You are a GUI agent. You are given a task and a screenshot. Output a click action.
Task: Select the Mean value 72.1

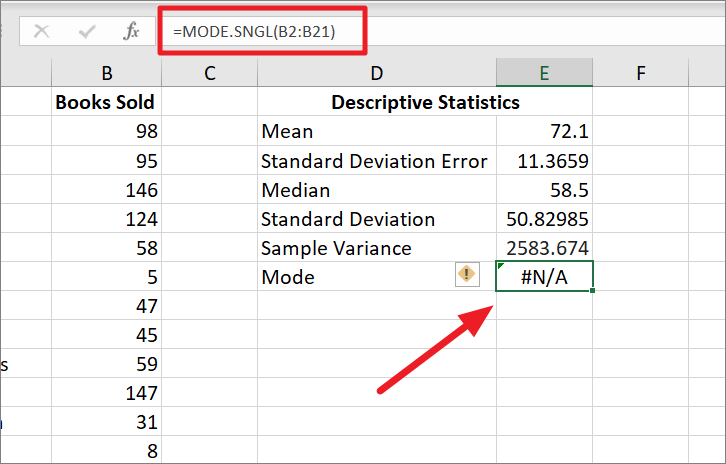tap(544, 131)
